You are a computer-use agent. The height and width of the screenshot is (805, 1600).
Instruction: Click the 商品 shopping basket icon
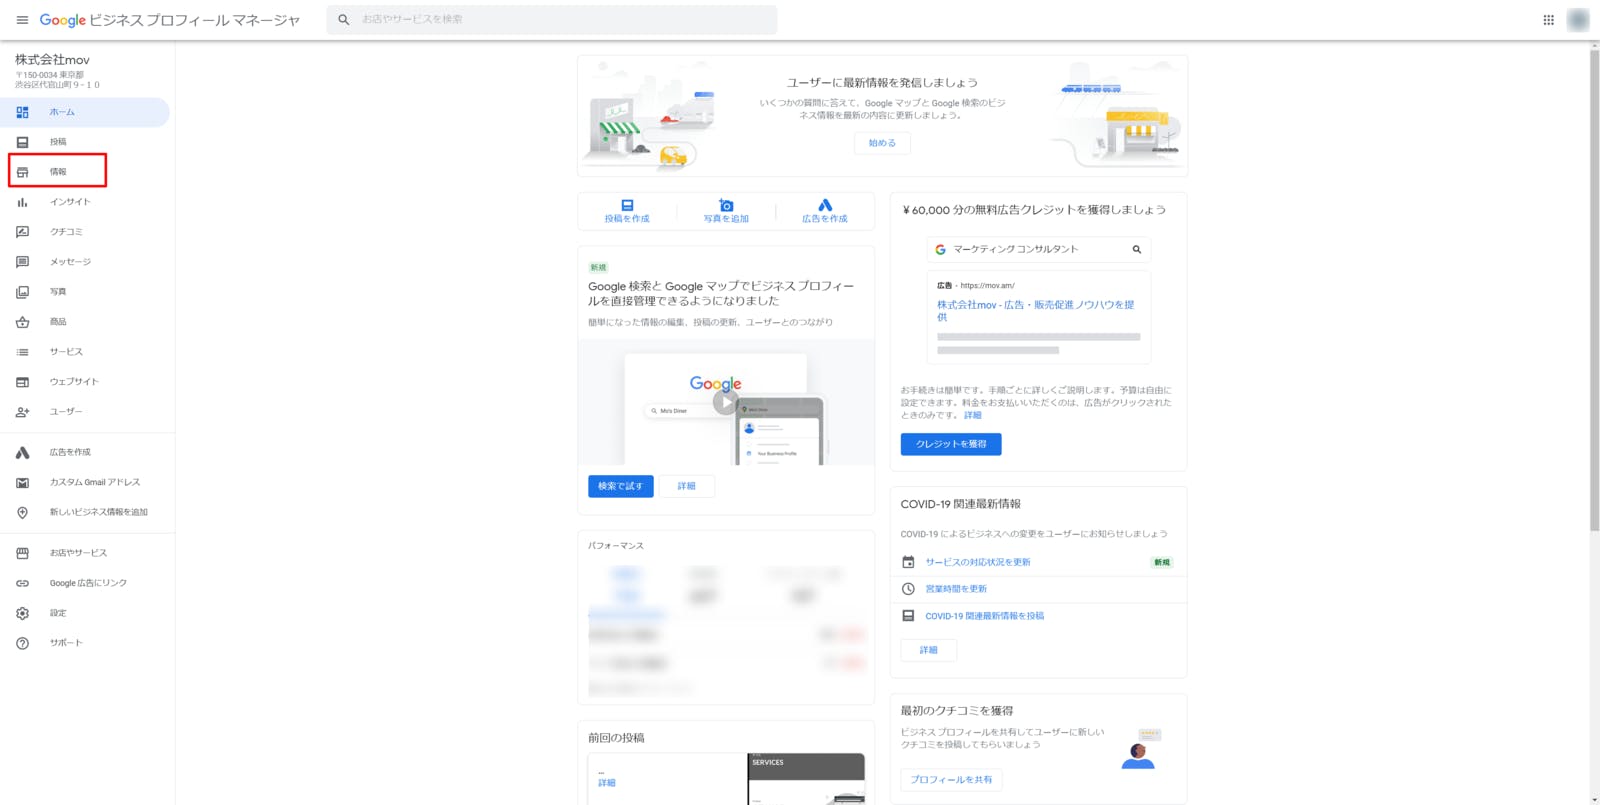click(22, 322)
